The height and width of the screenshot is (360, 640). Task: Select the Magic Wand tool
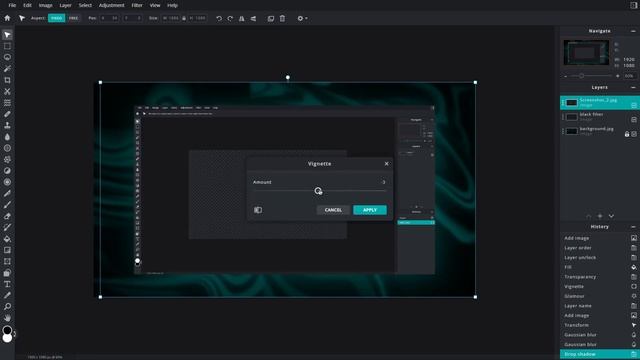coord(7,69)
